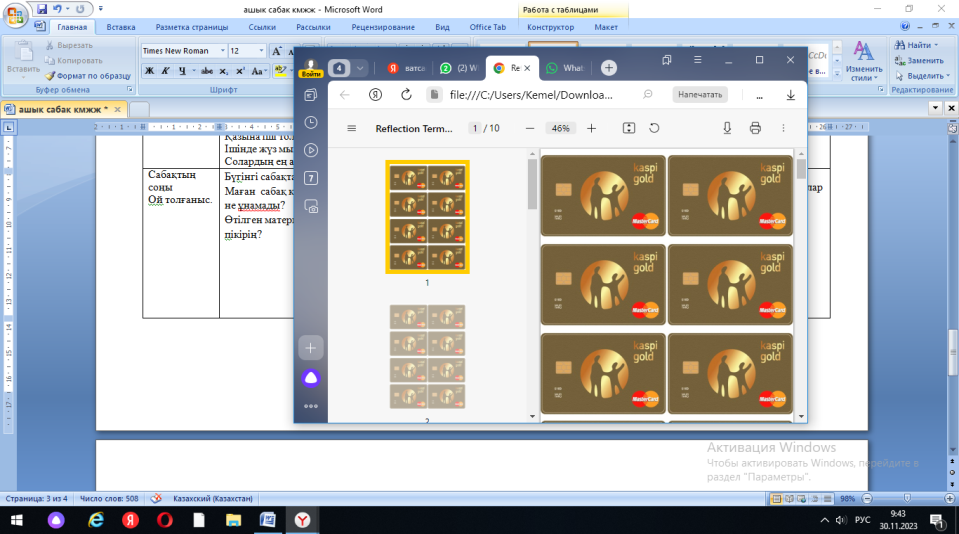Switch to the Вставка ribbon tab
Screen dimensions: 959x534
[x=121, y=28]
